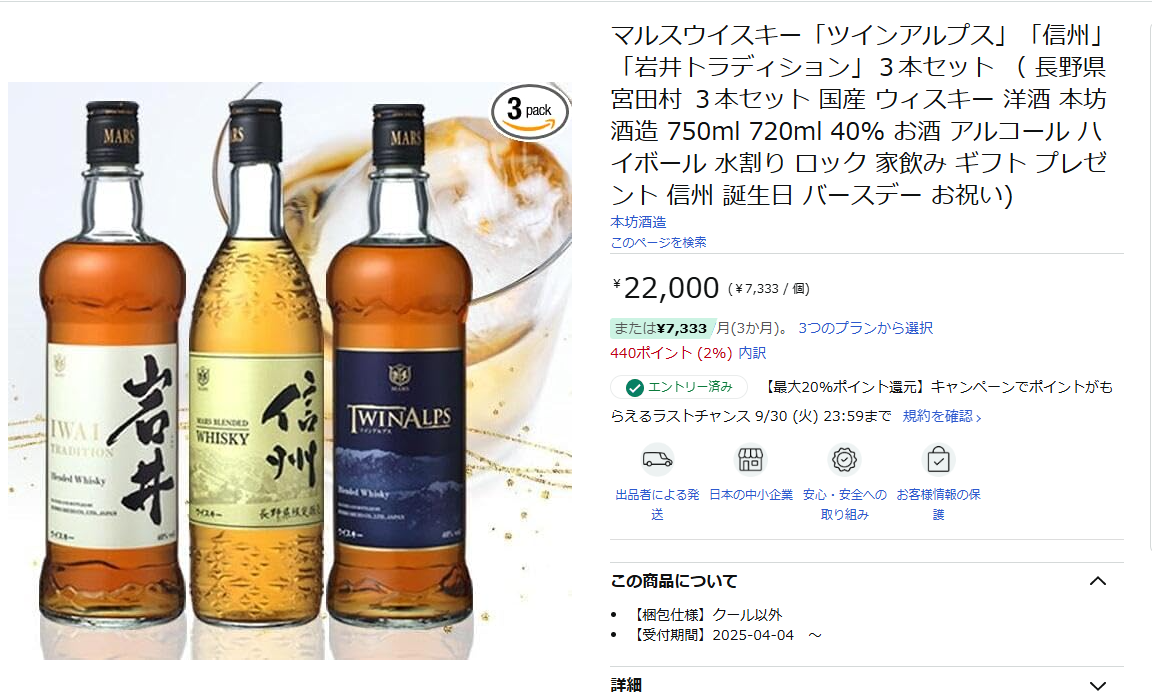Click the ¥7,333 monthly payment highlight
The width and height of the screenshot is (1152, 693).
point(662,328)
